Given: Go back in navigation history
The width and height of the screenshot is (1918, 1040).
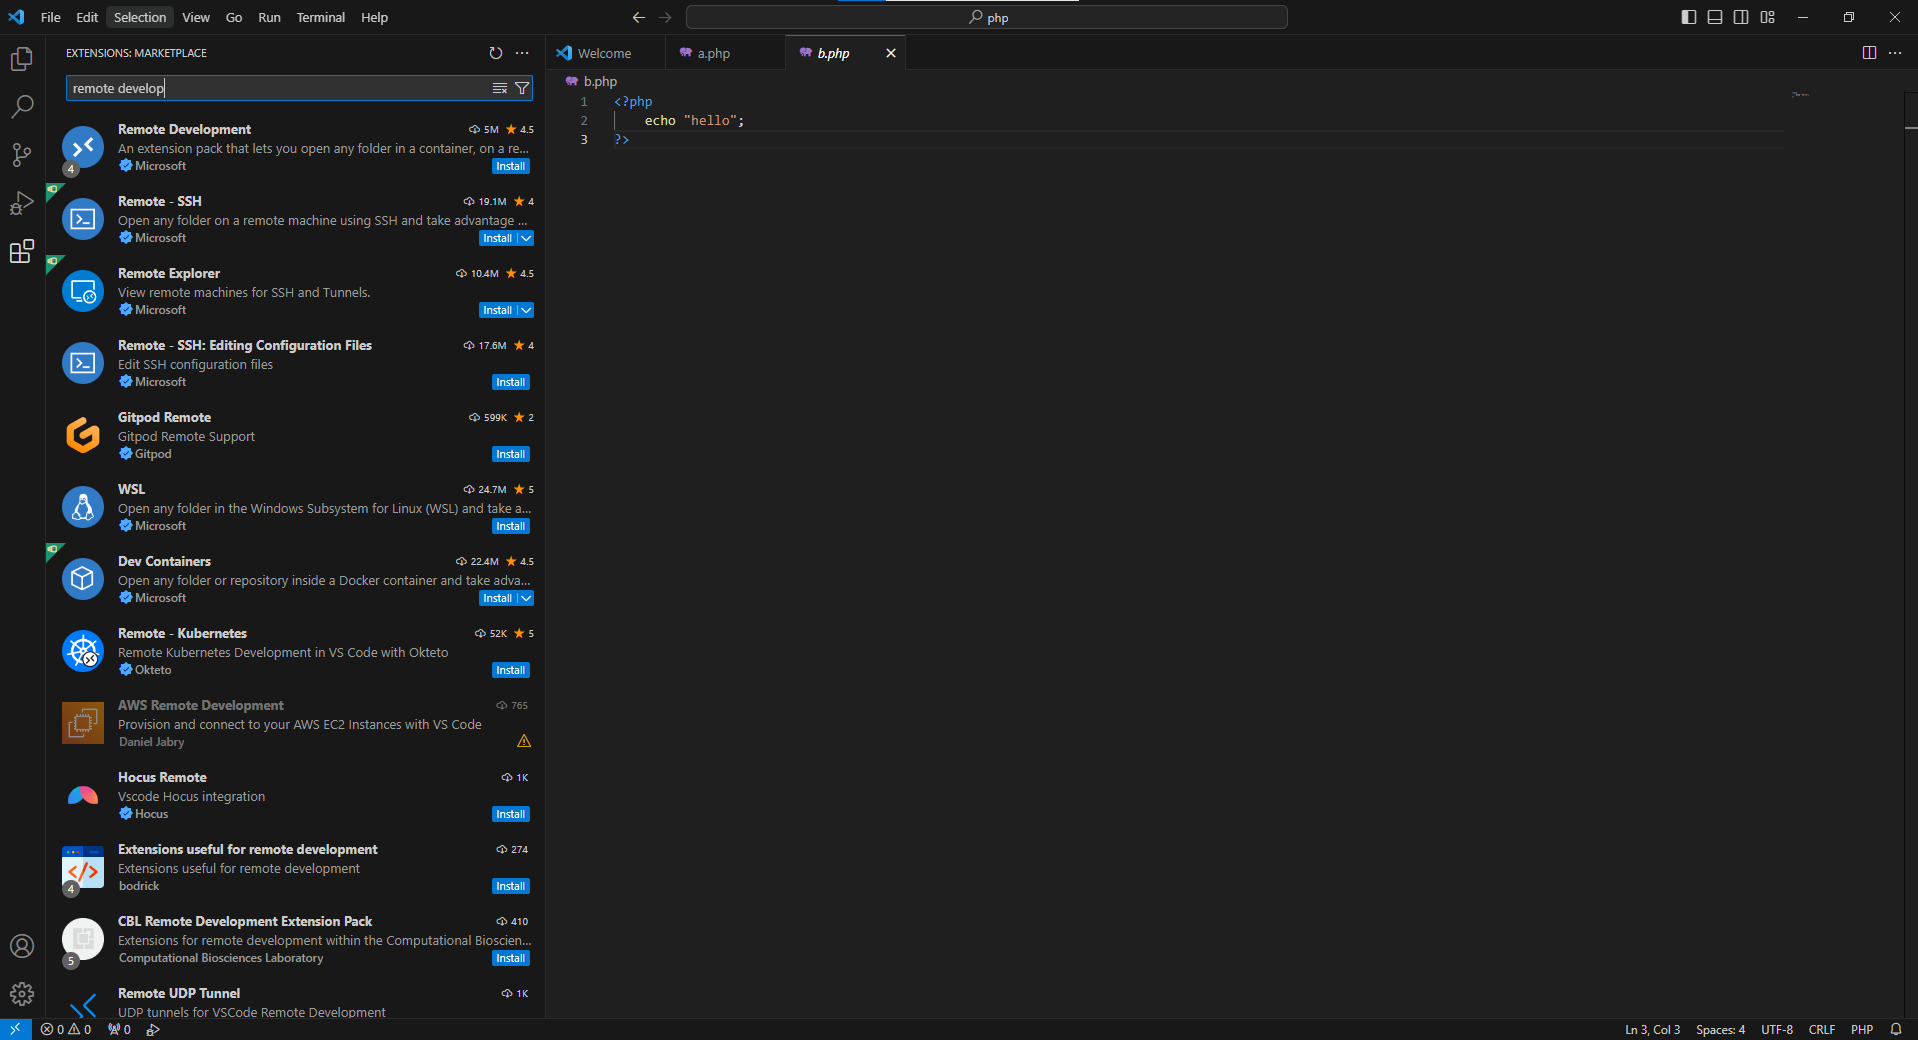Looking at the screenshot, I should tap(639, 17).
